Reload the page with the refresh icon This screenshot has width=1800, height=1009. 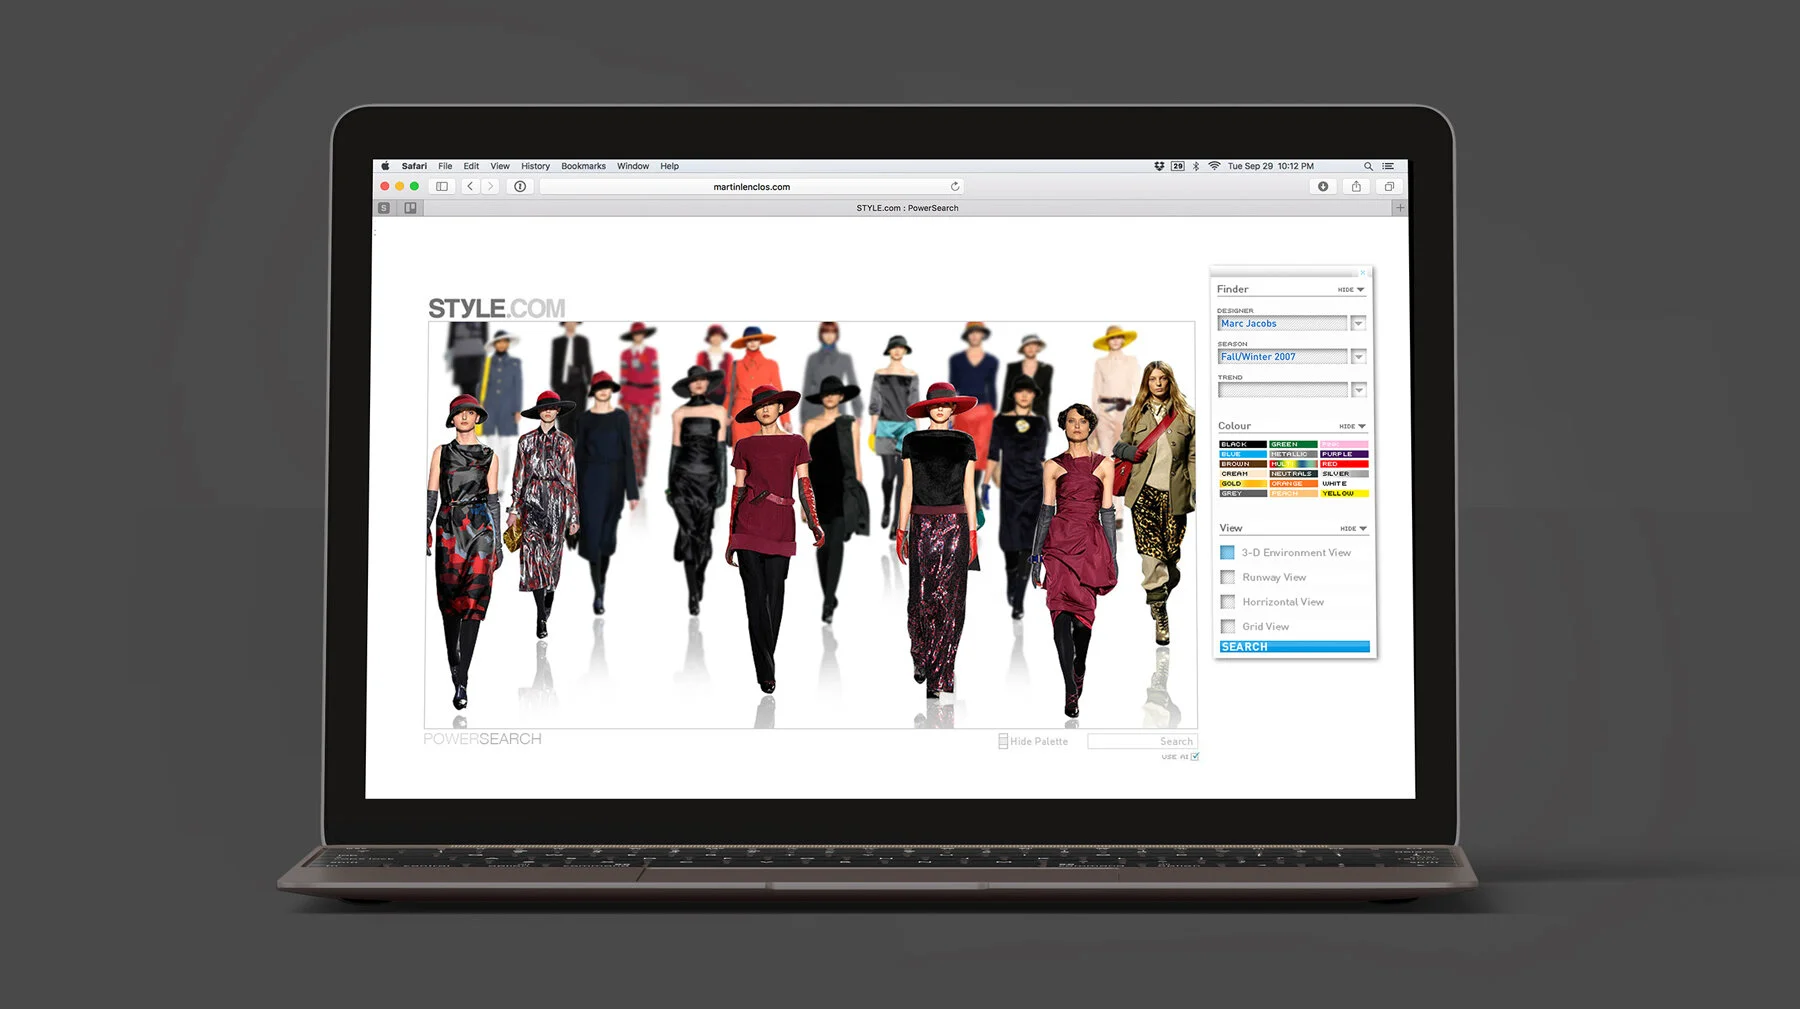(955, 187)
